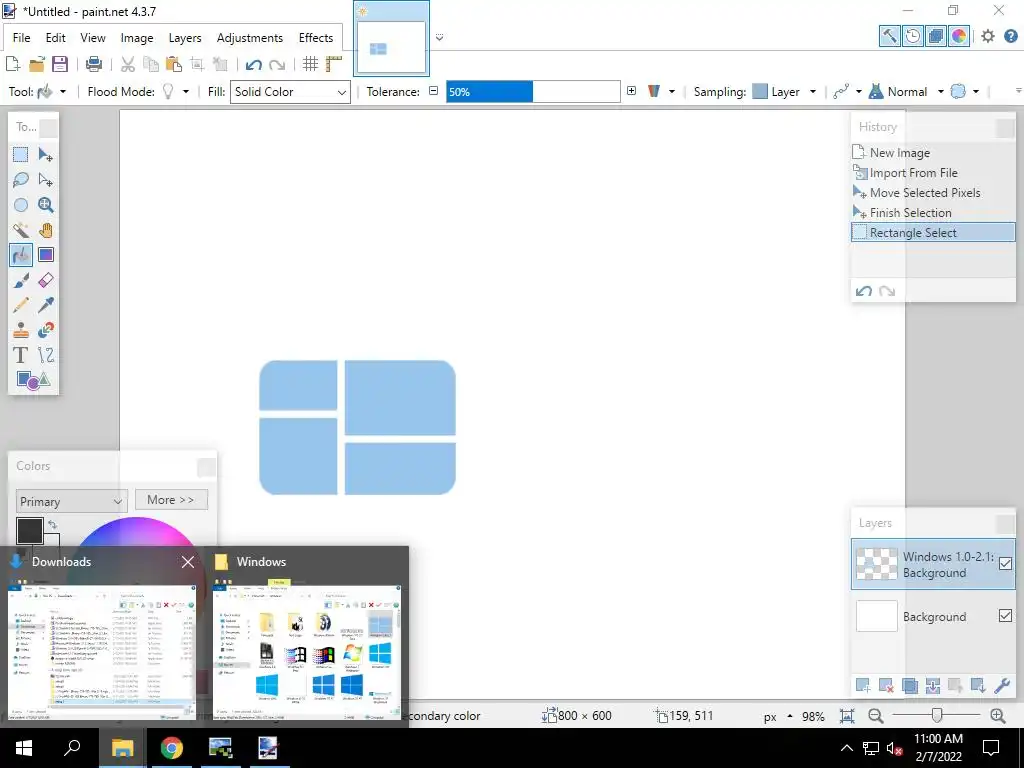Uncheck visibility of the bottom Background layer

click(x=1005, y=615)
